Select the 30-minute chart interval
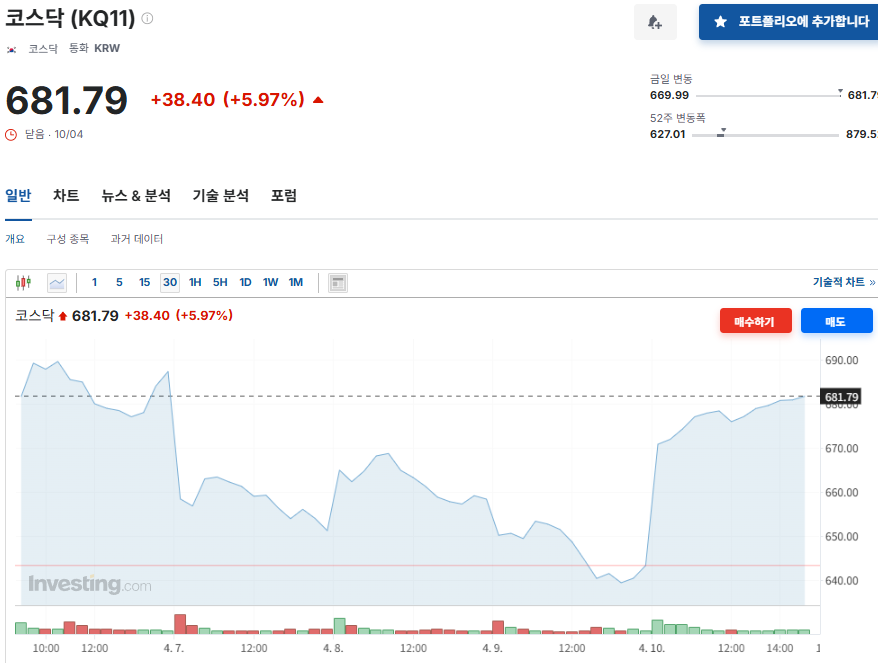This screenshot has height=663, width=878. tap(170, 283)
